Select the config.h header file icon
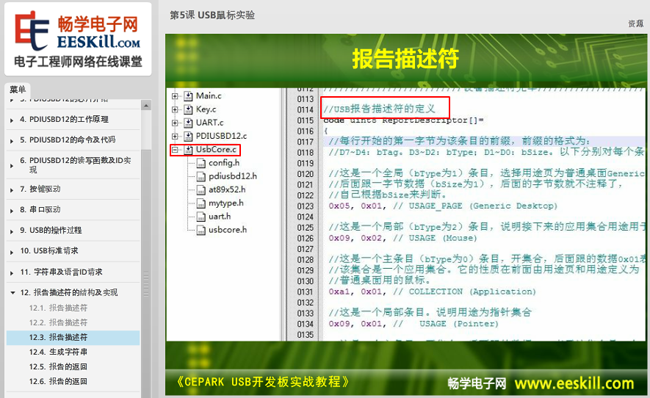The width and height of the screenshot is (650, 398). tap(201, 163)
